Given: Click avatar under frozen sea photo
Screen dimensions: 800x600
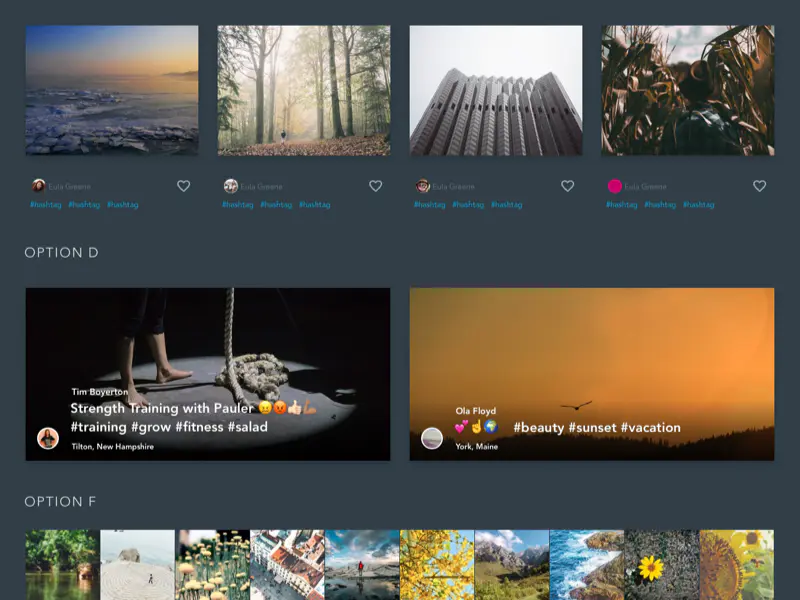Looking at the screenshot, I should tap(39, 186).
